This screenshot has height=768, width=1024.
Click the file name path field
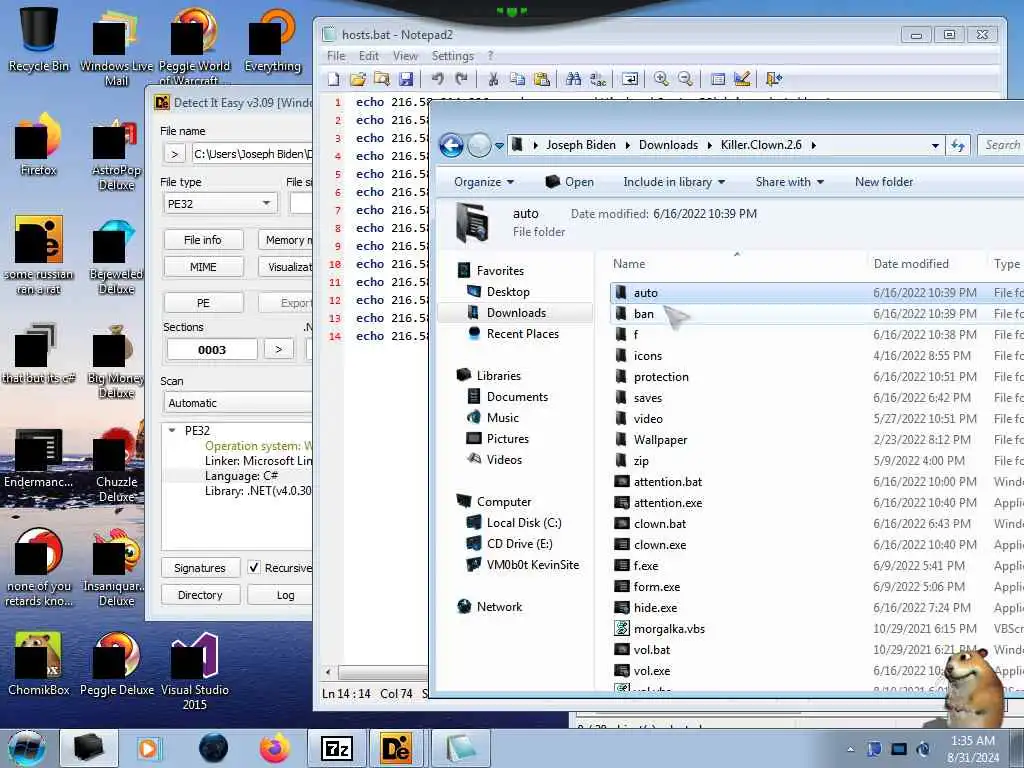coord(252,154)
